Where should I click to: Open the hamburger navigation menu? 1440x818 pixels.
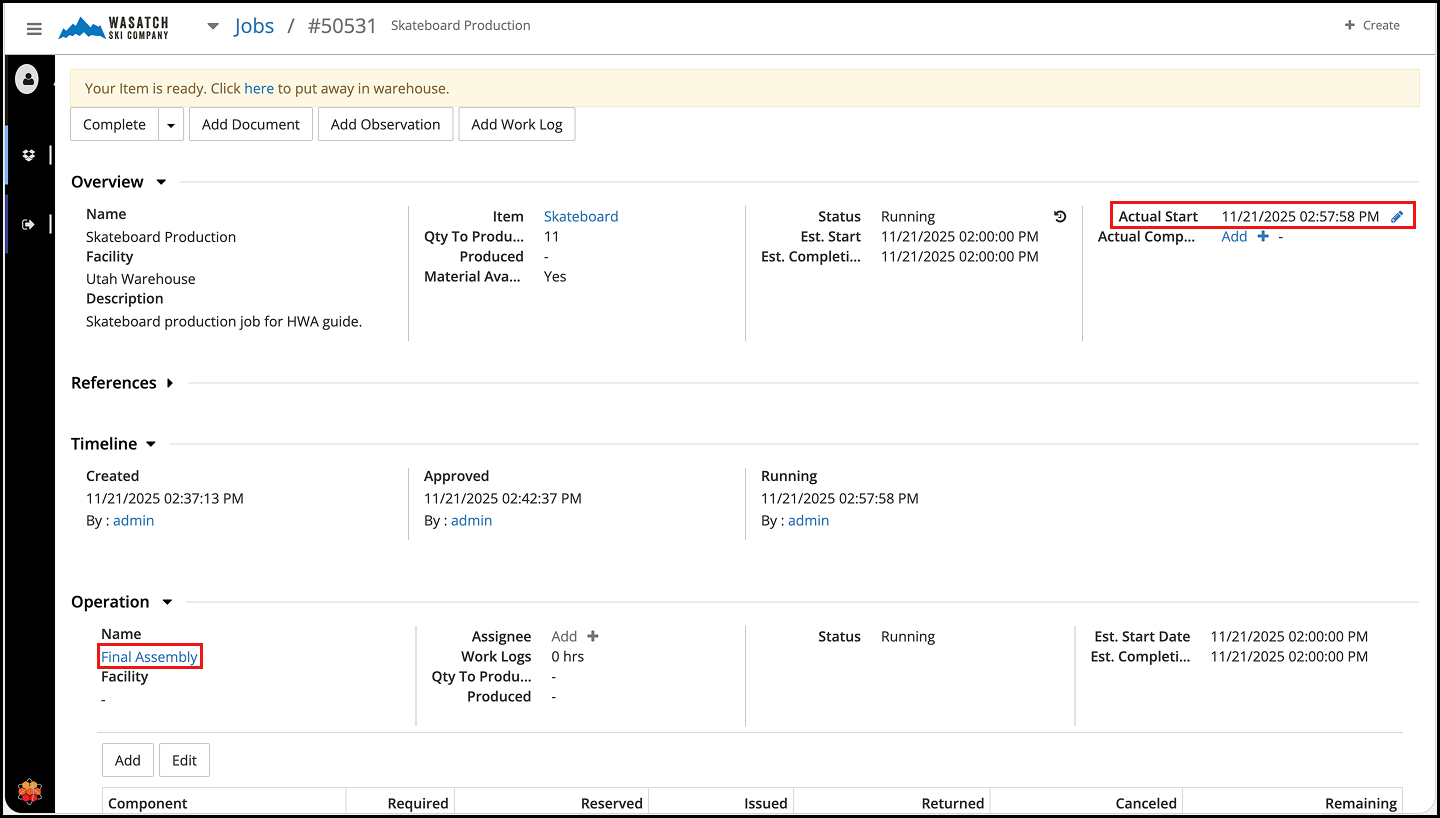click(x=34, y=29)
